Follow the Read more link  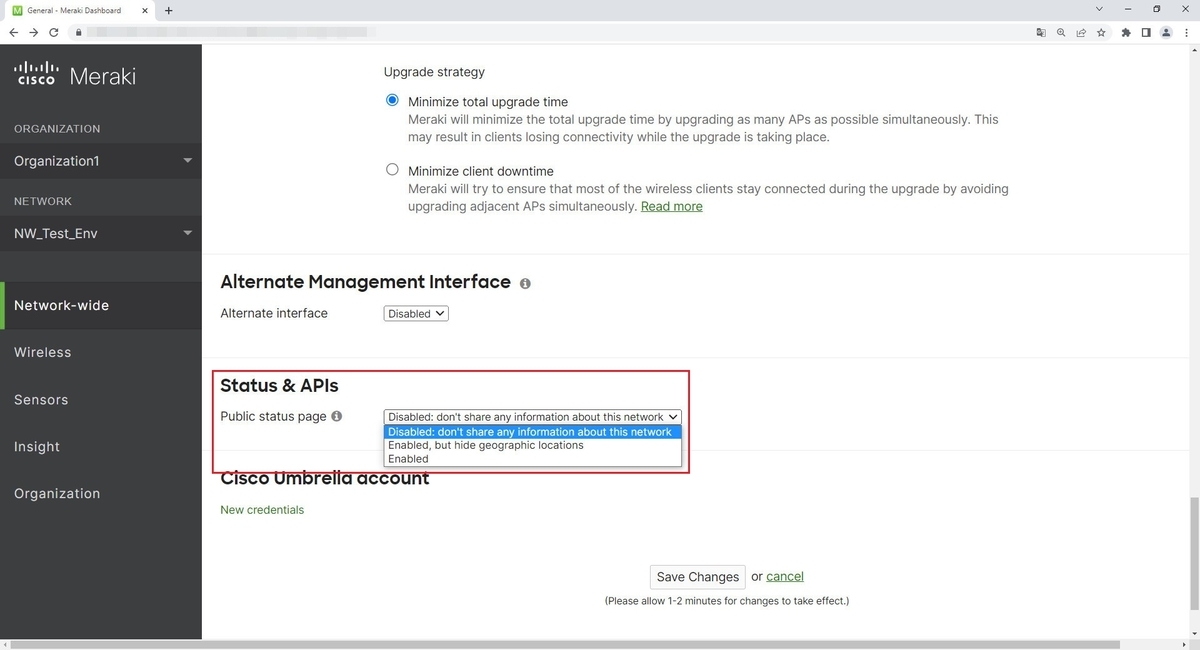click(x=672, y=206)
